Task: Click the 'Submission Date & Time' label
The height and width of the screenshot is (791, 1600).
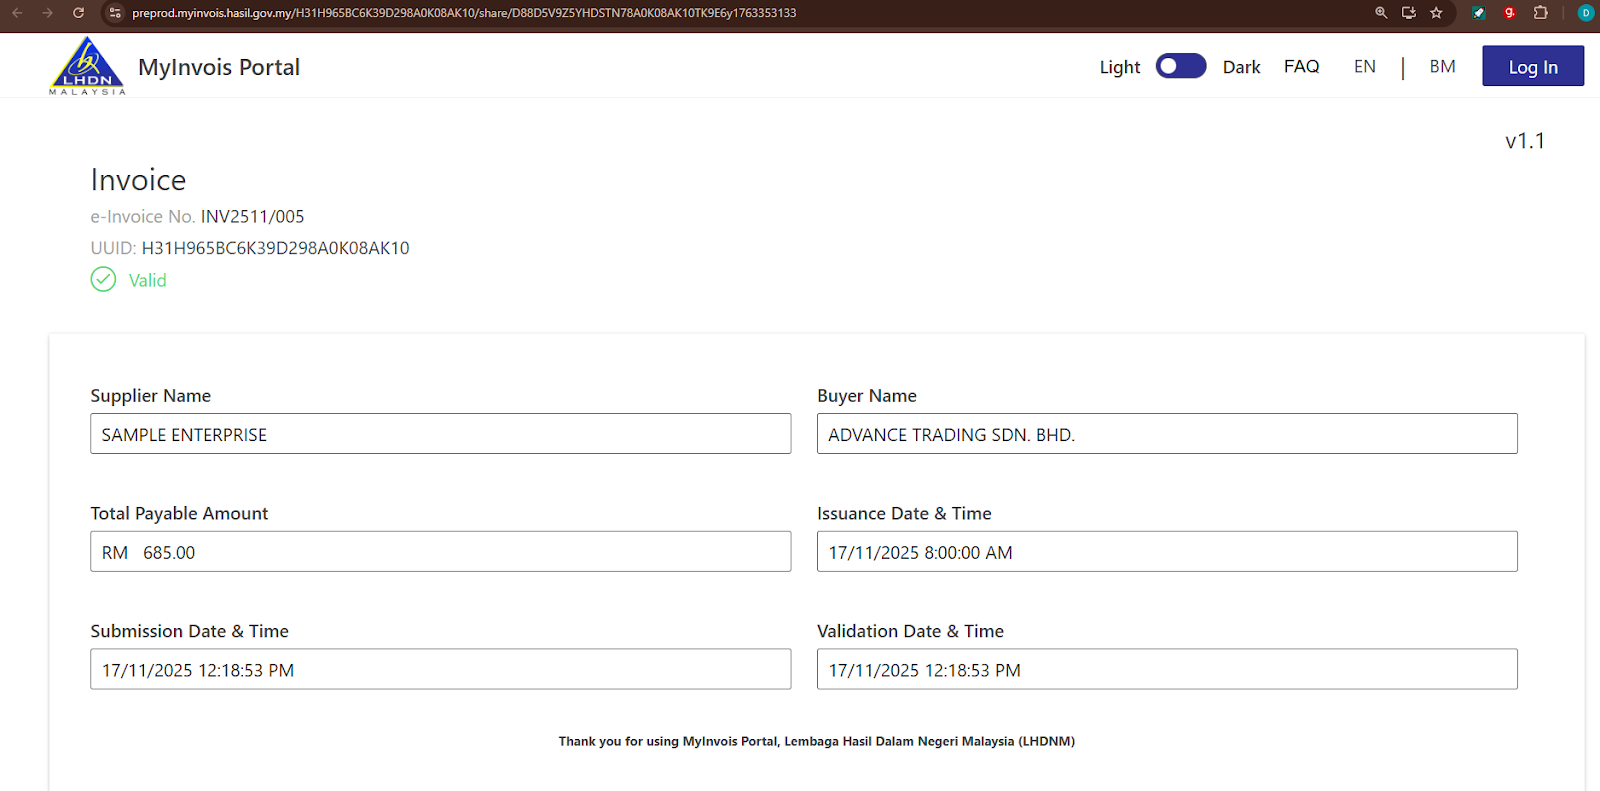Action: (189, 631)
